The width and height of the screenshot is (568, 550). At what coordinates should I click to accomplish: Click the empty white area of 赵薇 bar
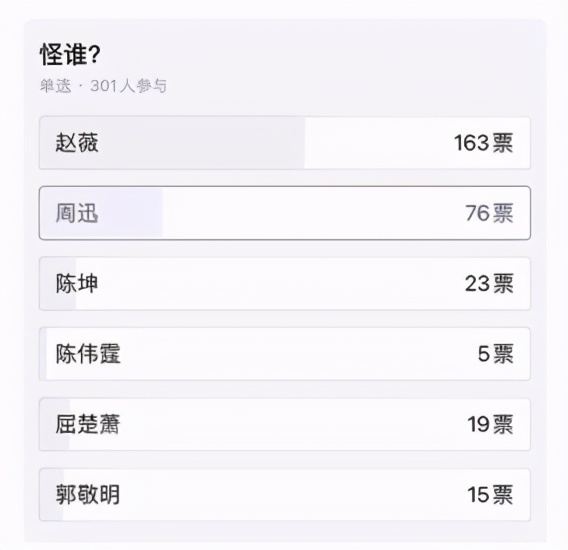click(379, 143)
